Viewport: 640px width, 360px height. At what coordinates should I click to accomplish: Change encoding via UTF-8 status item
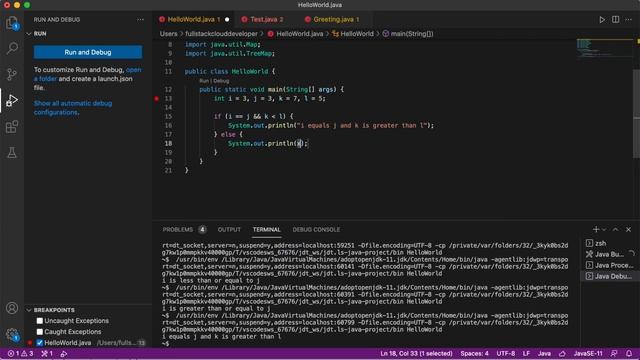click(x=506, y=353)
